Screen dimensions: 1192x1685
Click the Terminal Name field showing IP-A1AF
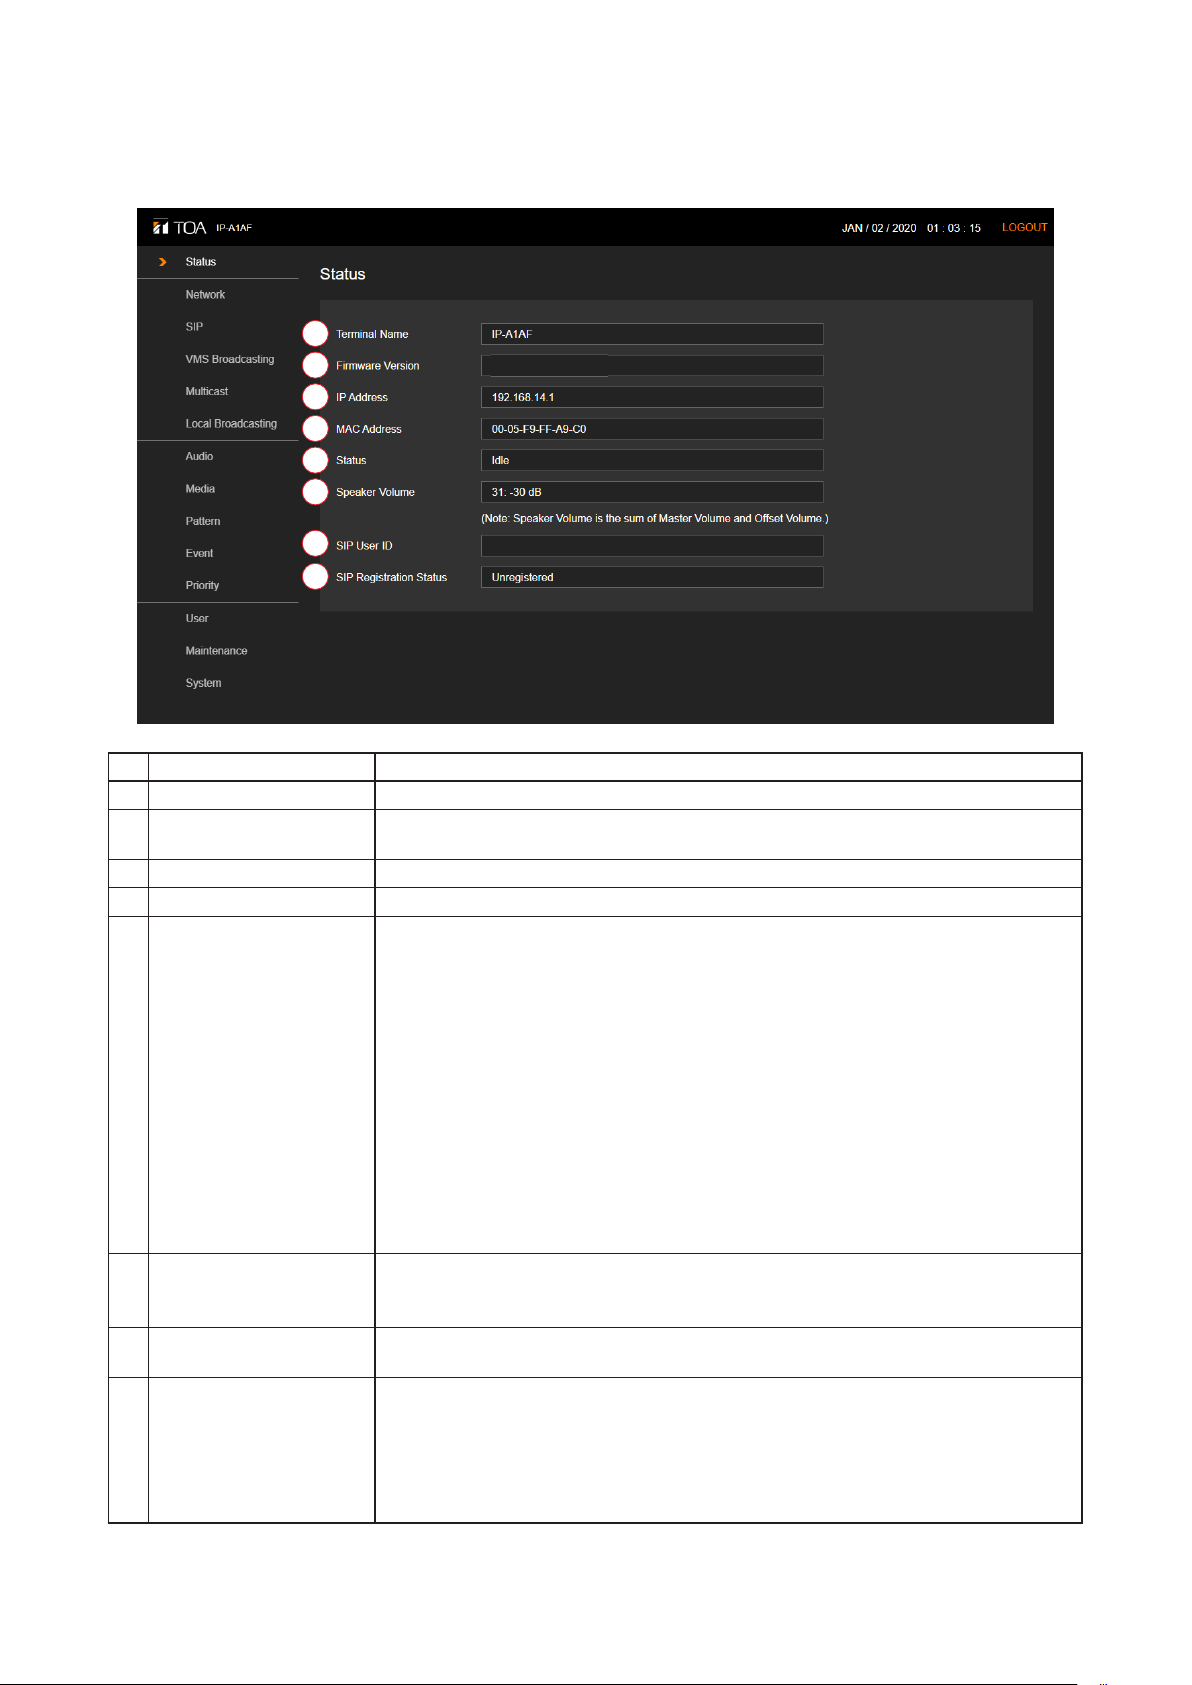pos(652,334)
